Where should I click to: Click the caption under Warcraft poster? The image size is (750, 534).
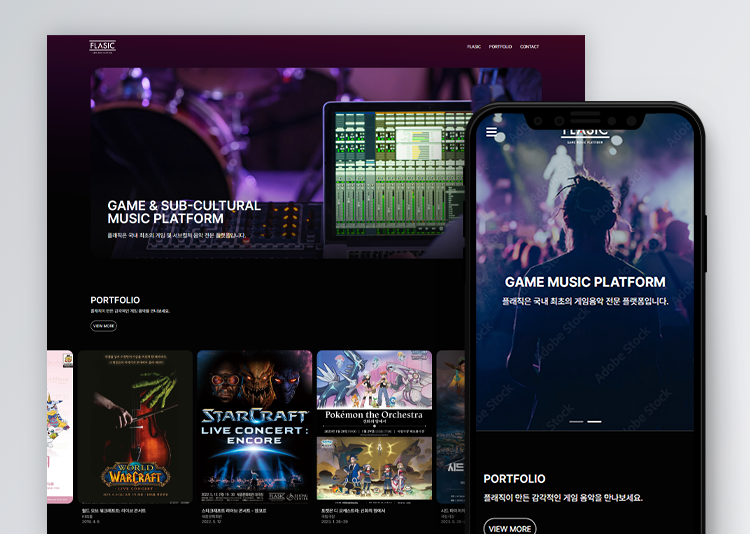coord(114,516)
